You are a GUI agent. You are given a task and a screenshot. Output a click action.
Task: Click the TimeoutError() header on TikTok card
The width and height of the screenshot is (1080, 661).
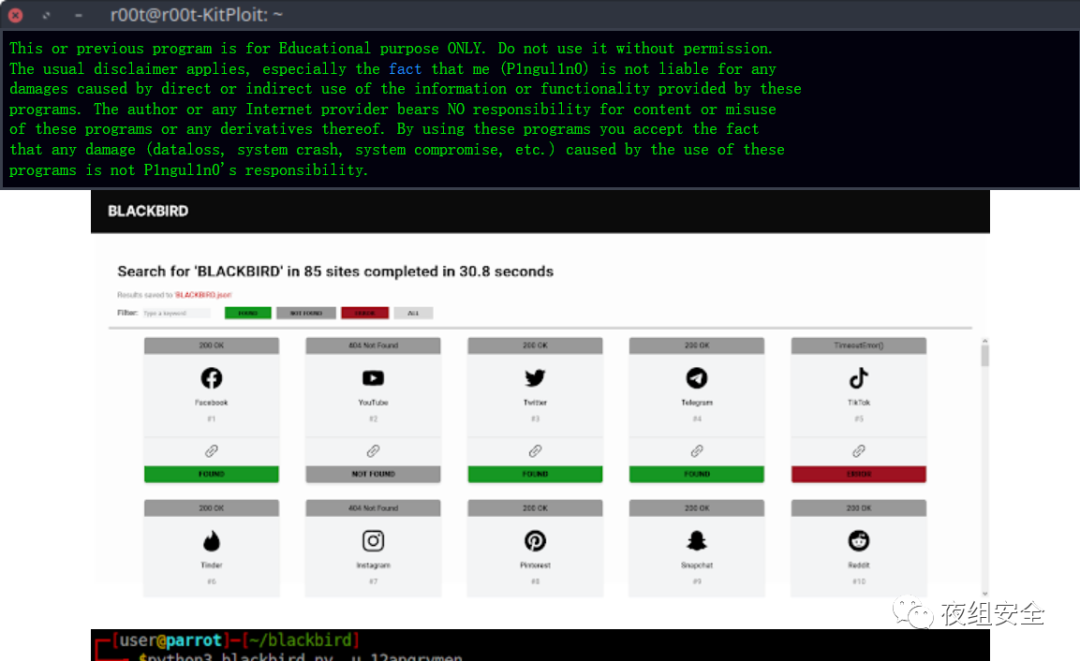pyautogui.click(x=859, y=346)
